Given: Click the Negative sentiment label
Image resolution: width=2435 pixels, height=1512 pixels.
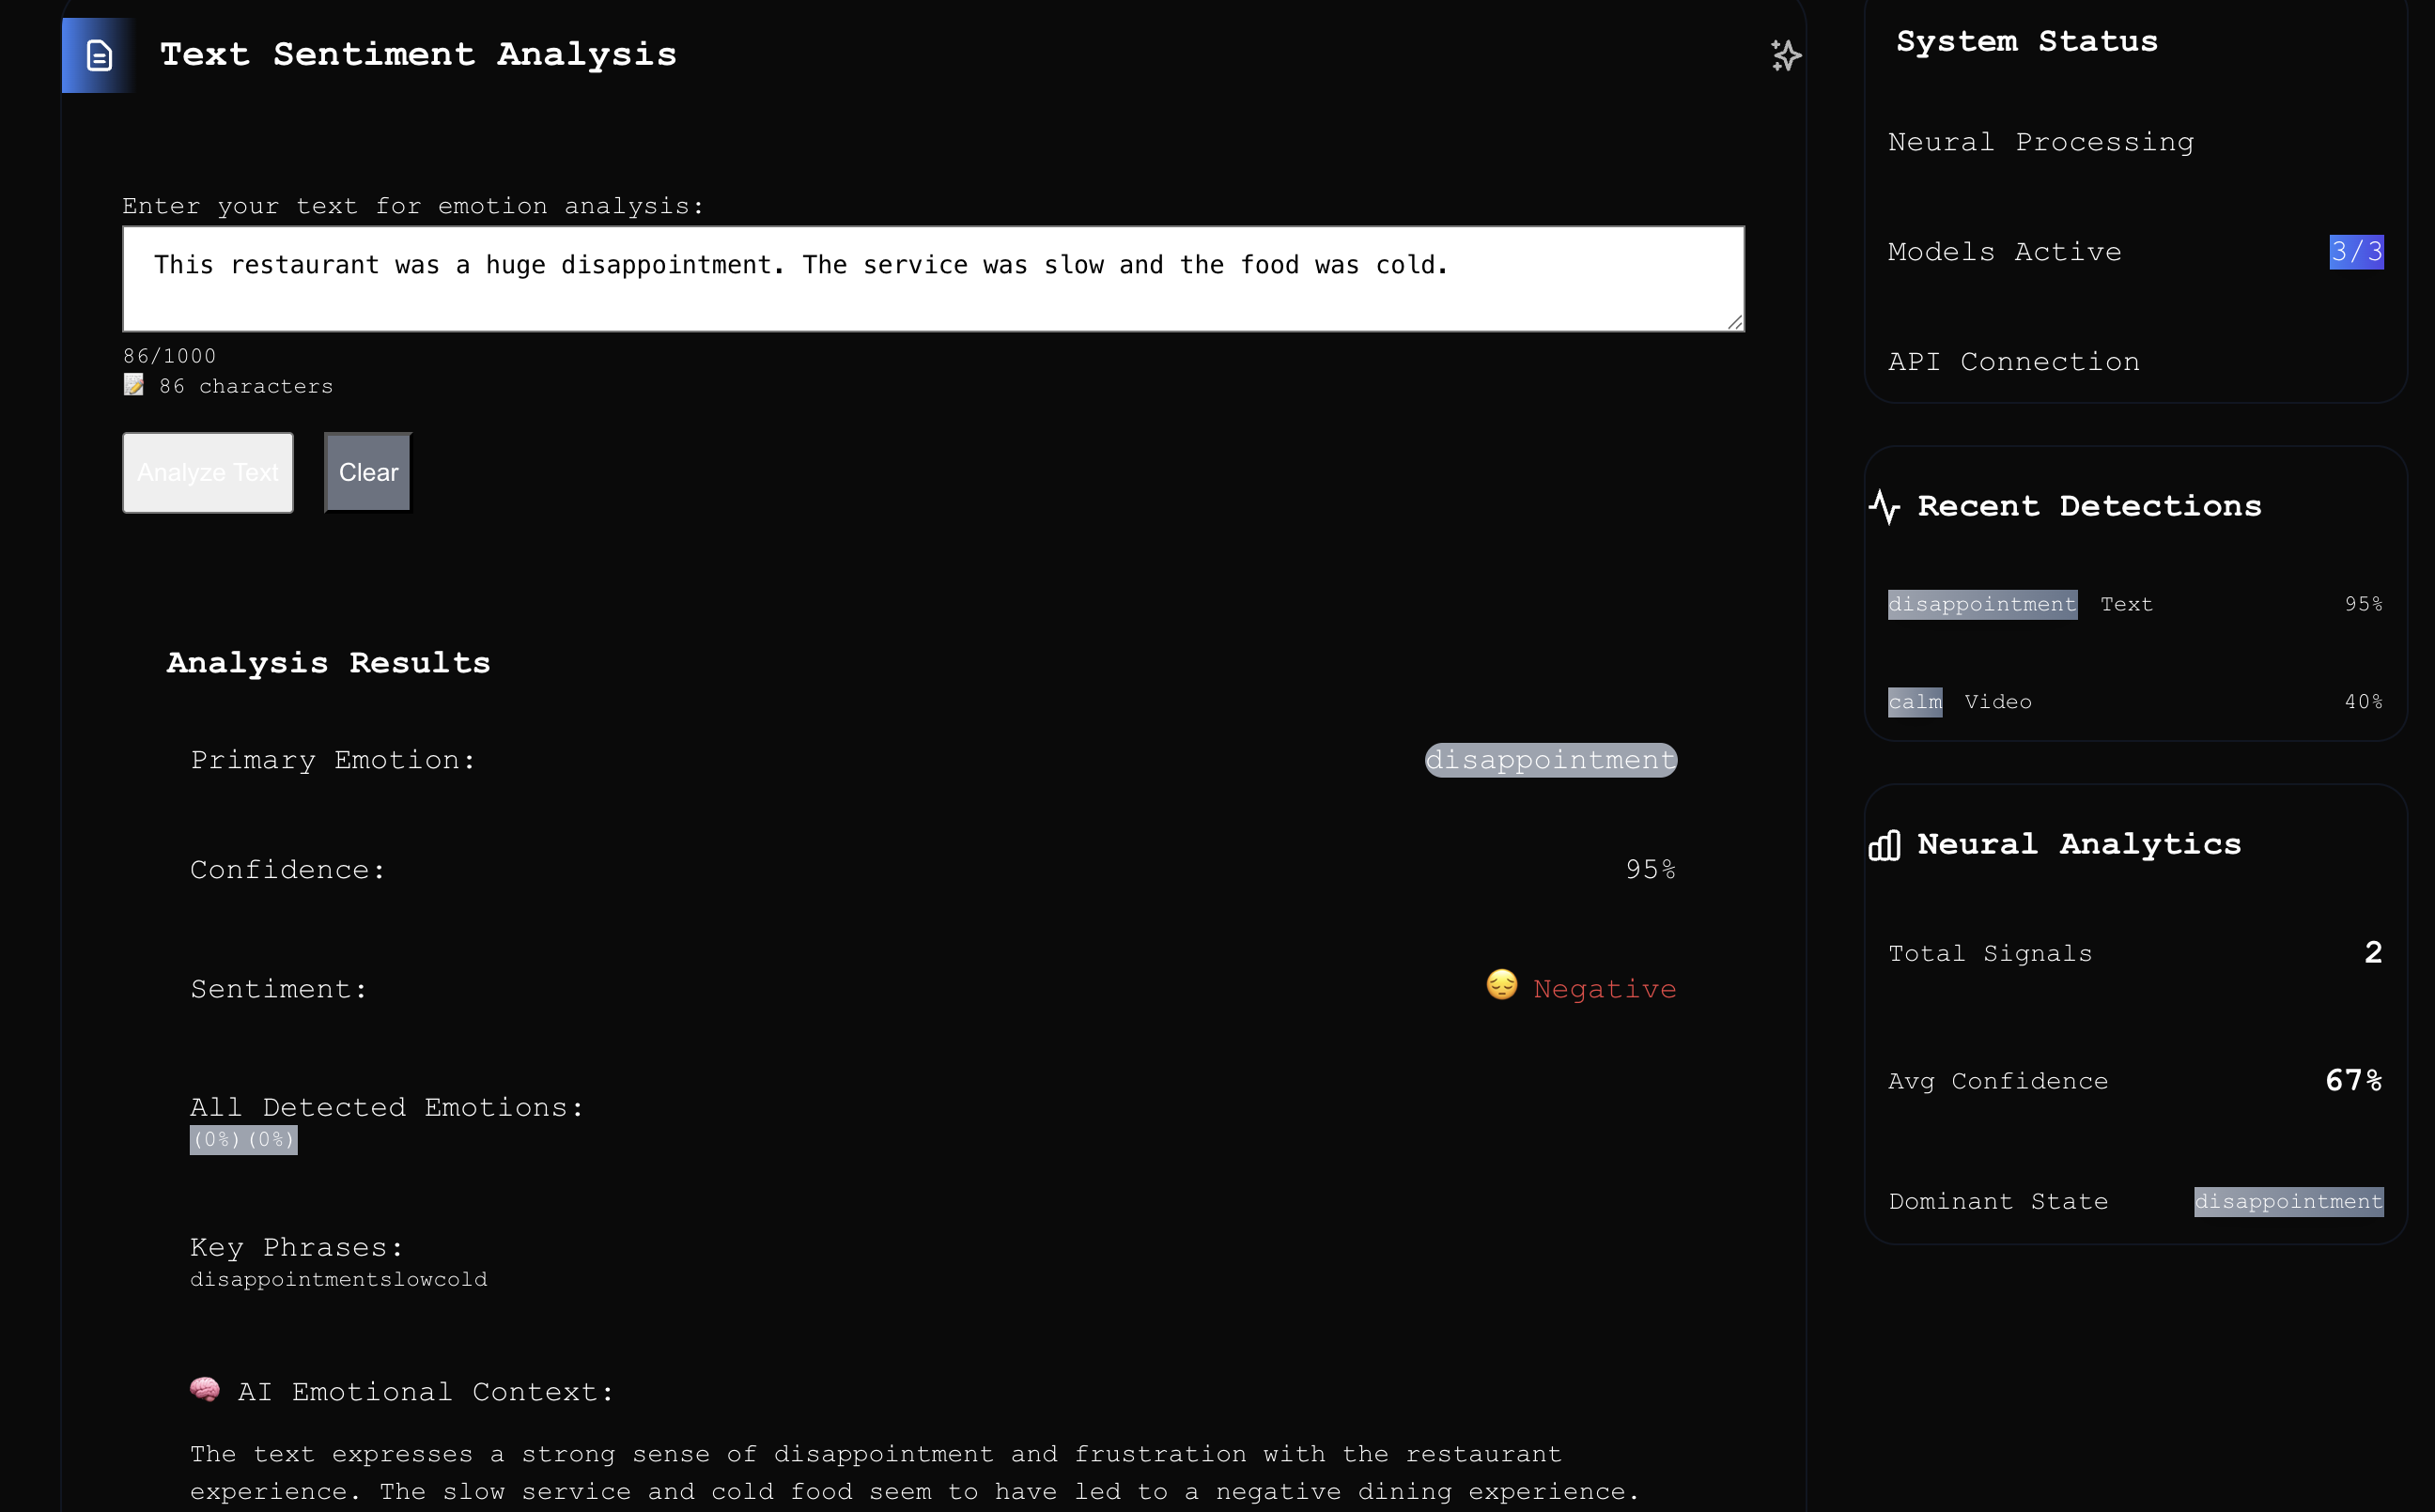Looking at the screenshot, I should pyautogui.click(x=1604, y=989).
